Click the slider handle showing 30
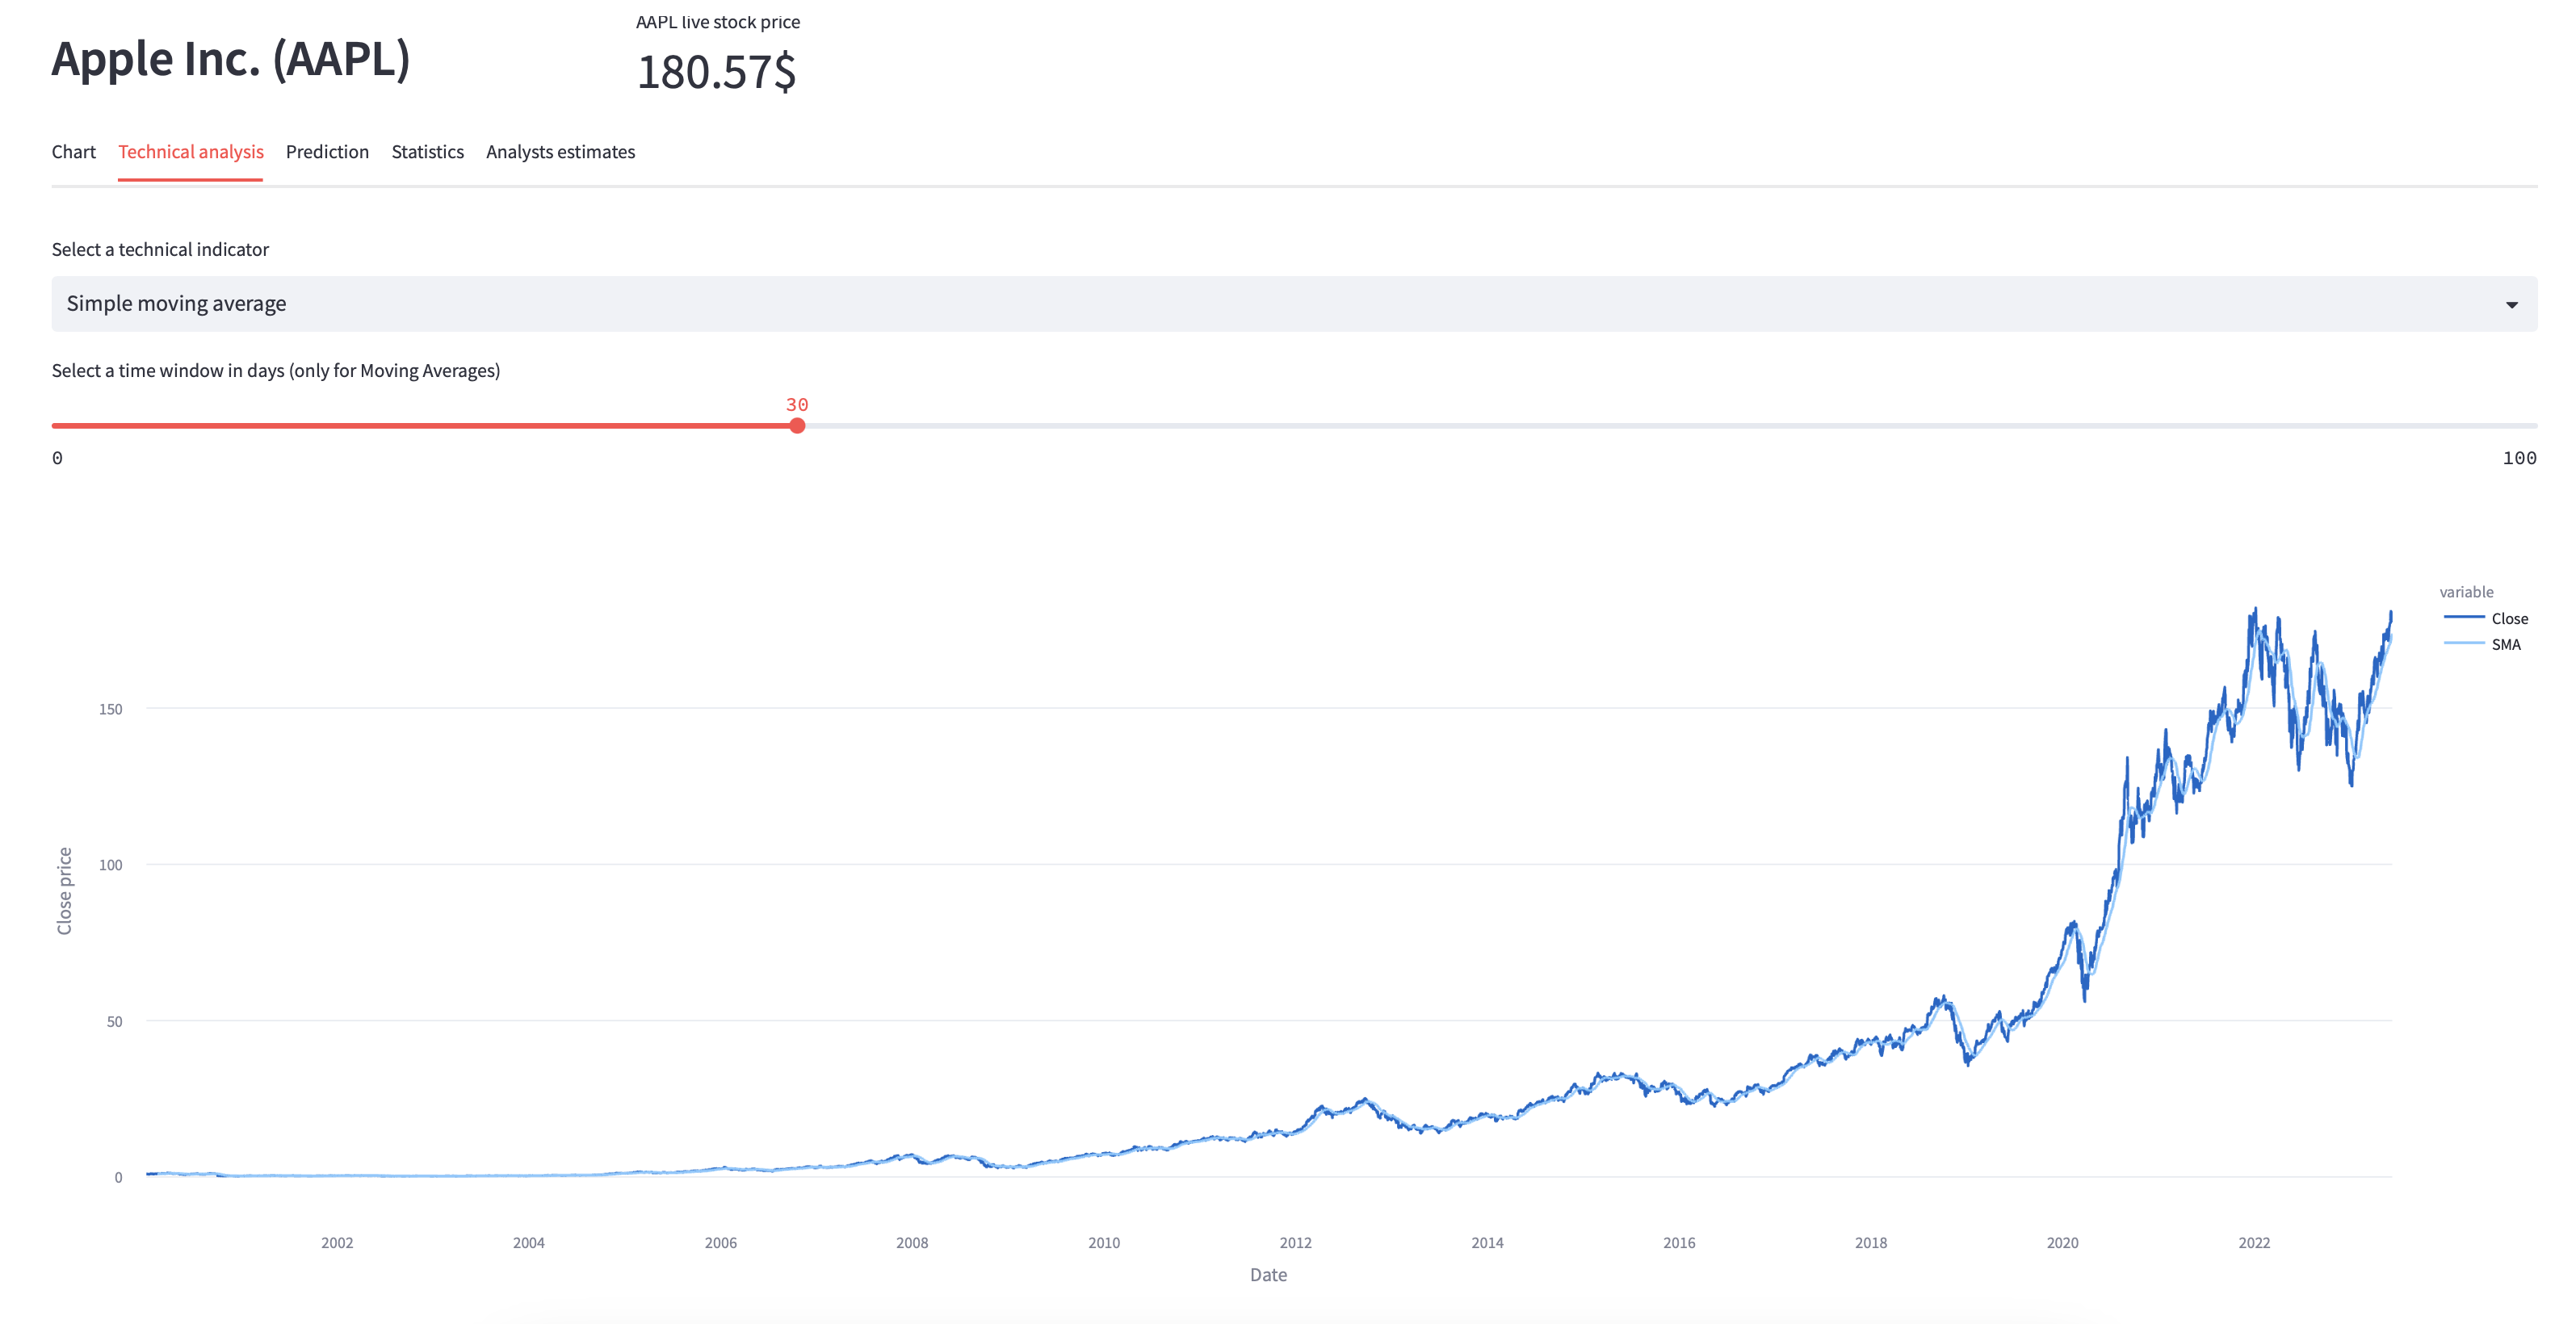 pos(797,425)
